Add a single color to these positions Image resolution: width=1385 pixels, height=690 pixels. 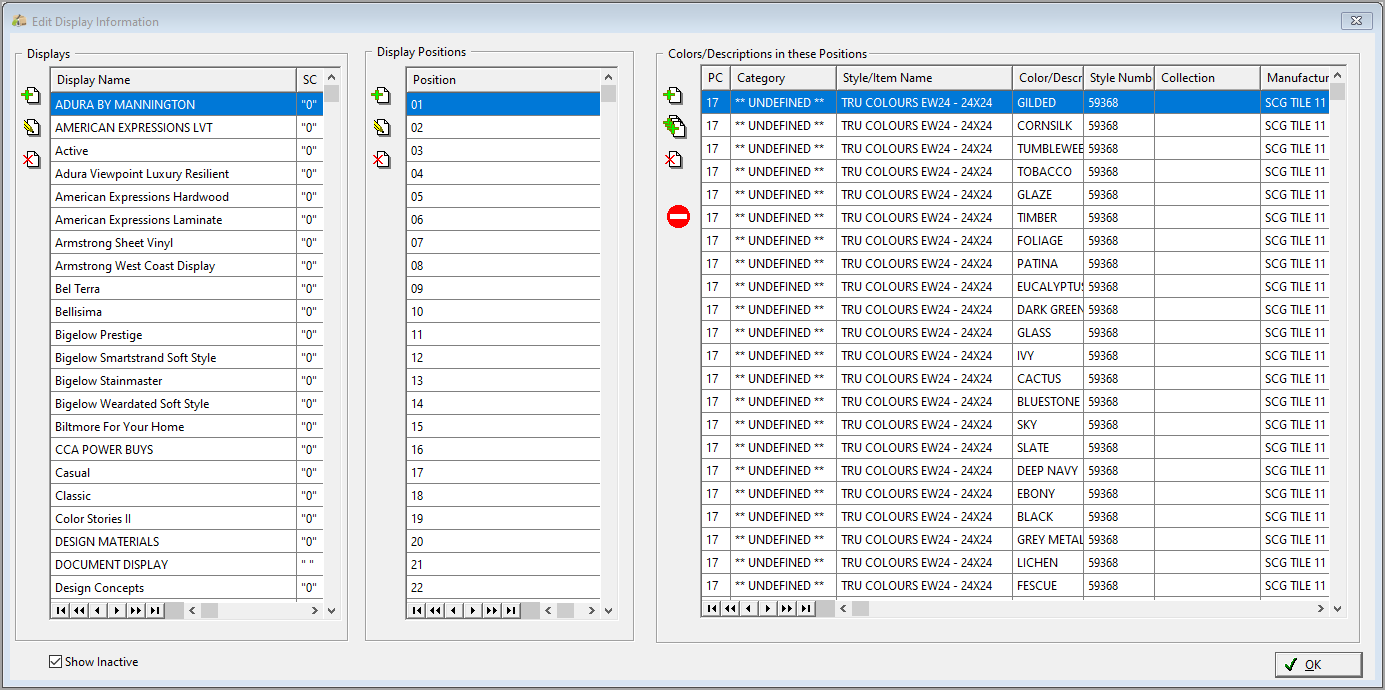coord(673,96)
